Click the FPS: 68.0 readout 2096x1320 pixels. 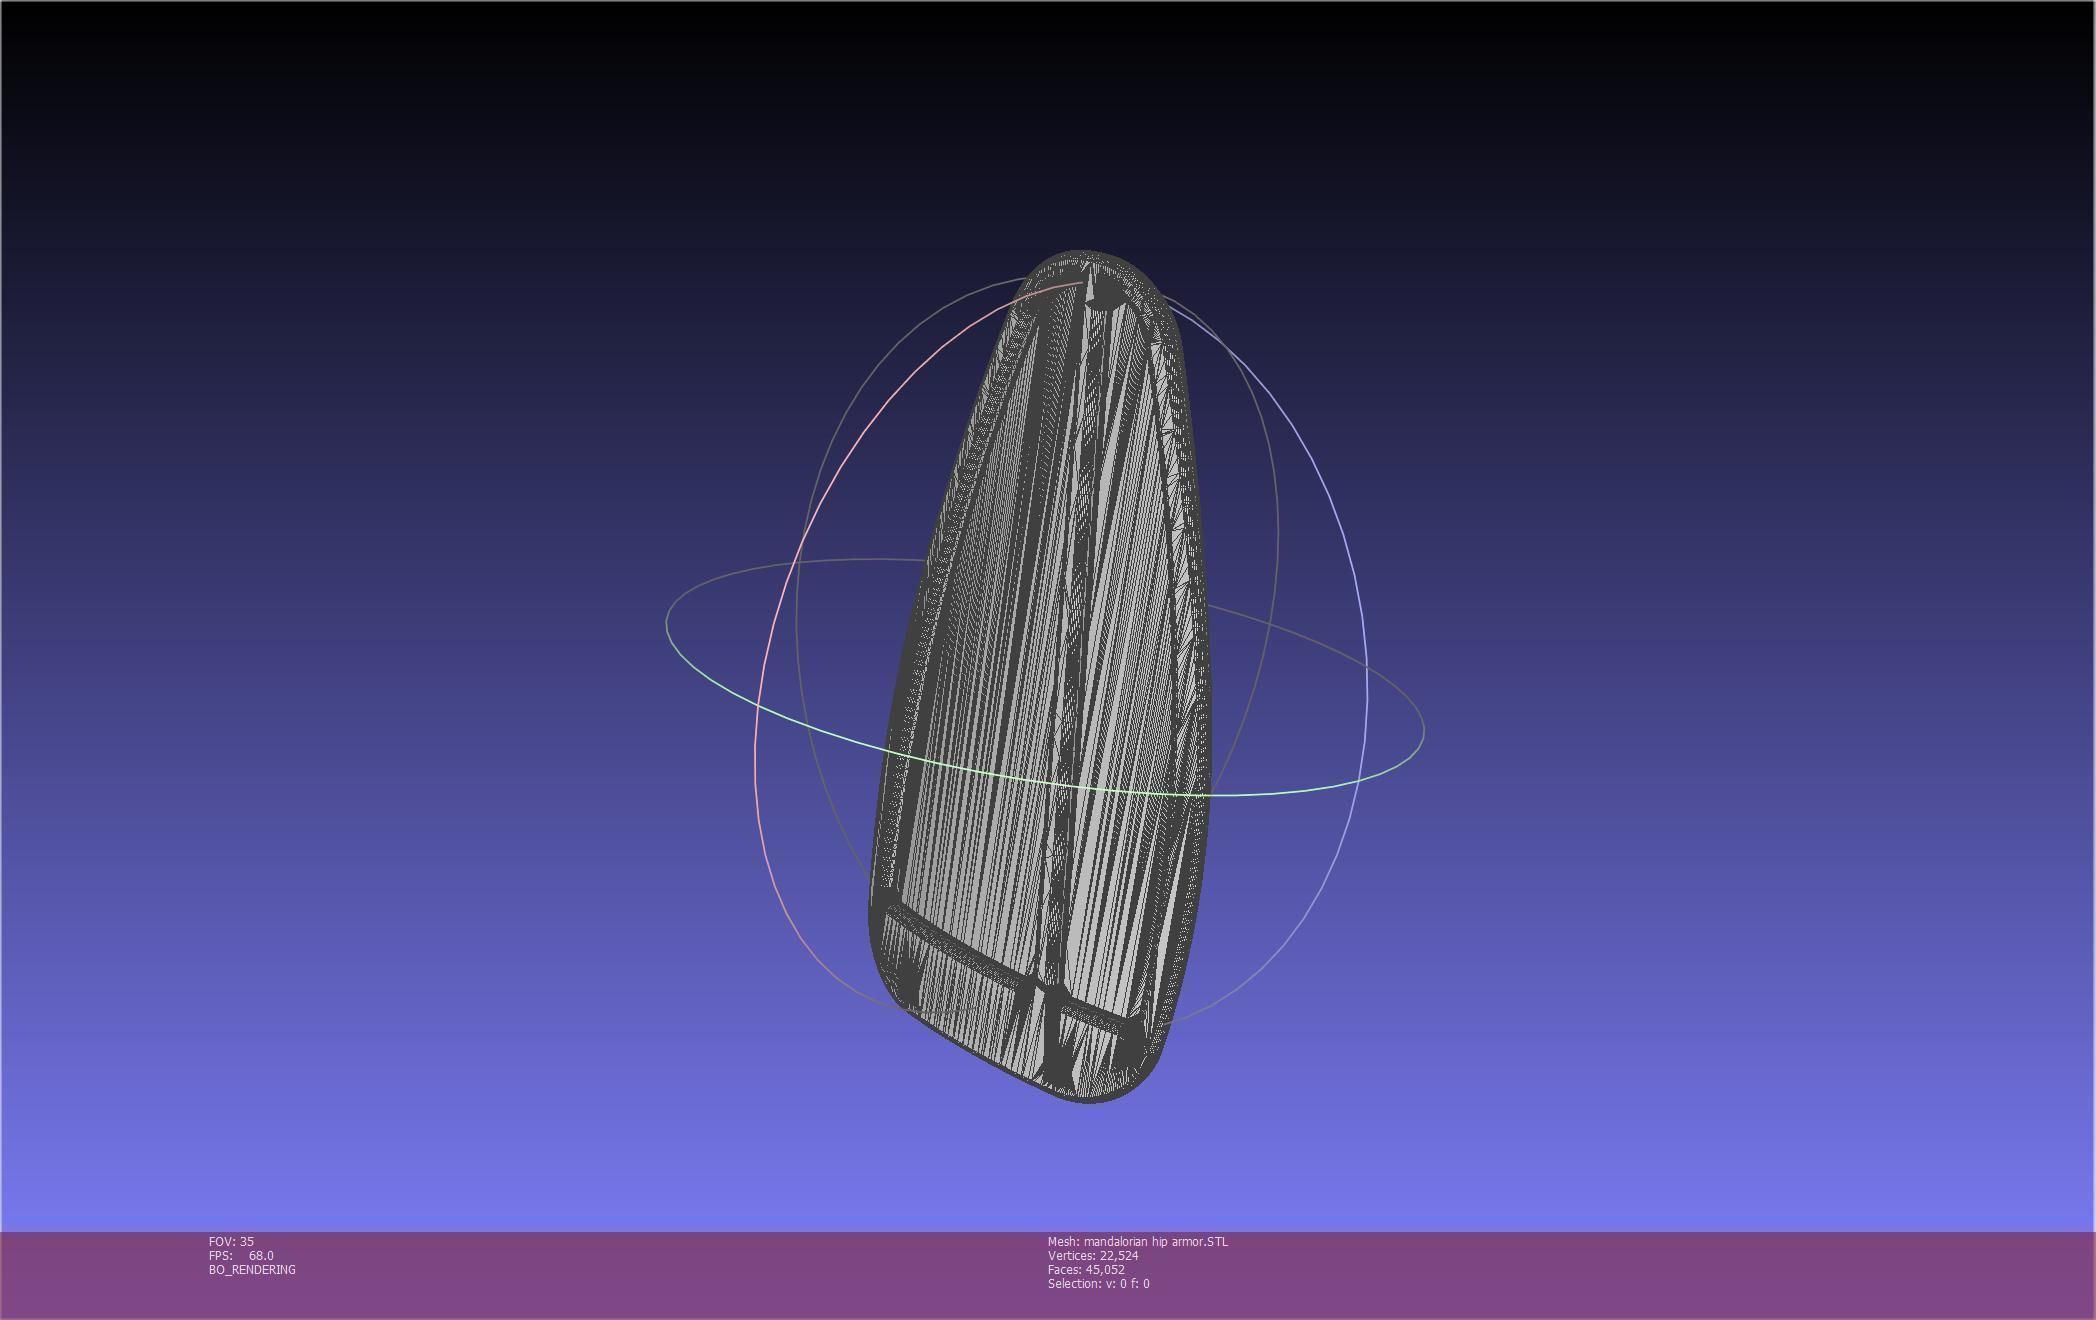pos(241,1255)
